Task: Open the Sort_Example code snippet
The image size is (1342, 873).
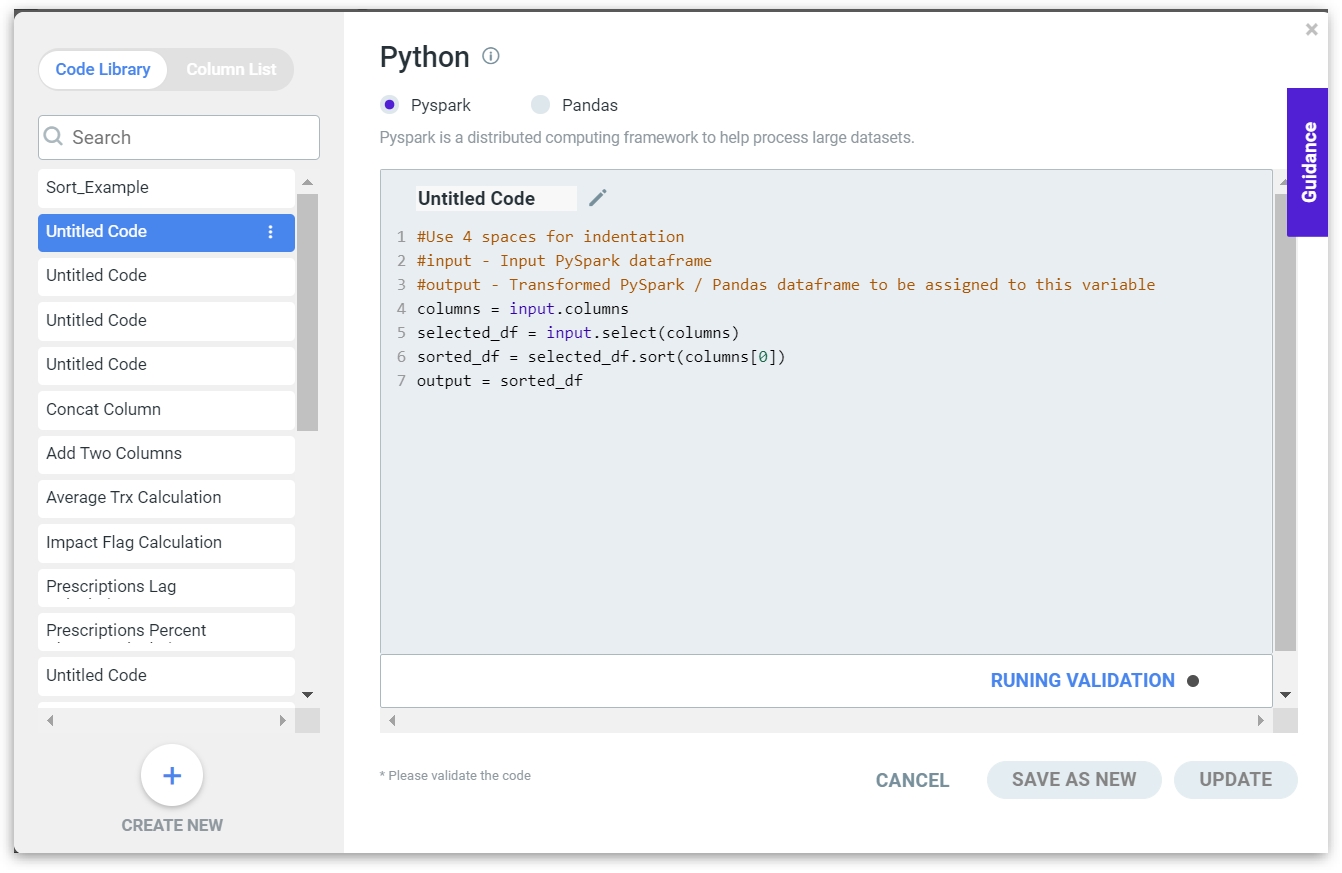Action: coord(166,188)
